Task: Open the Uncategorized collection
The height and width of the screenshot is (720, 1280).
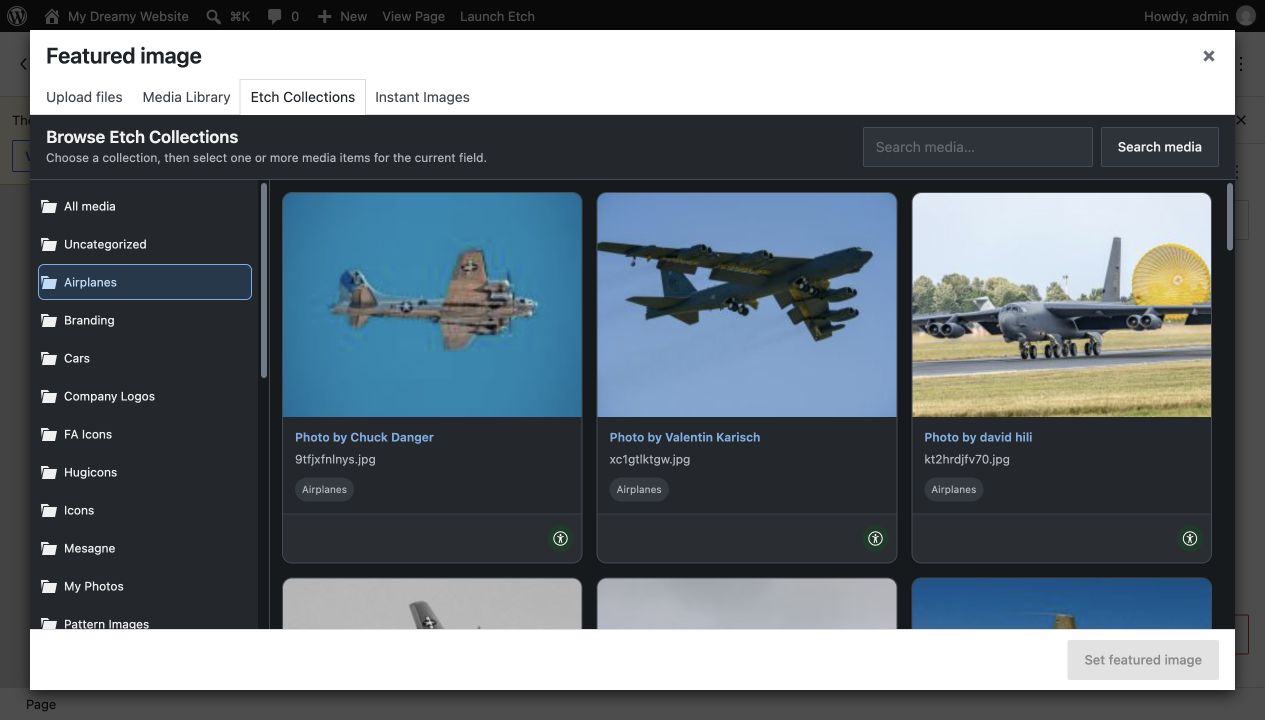Action: tap(145, 244)
